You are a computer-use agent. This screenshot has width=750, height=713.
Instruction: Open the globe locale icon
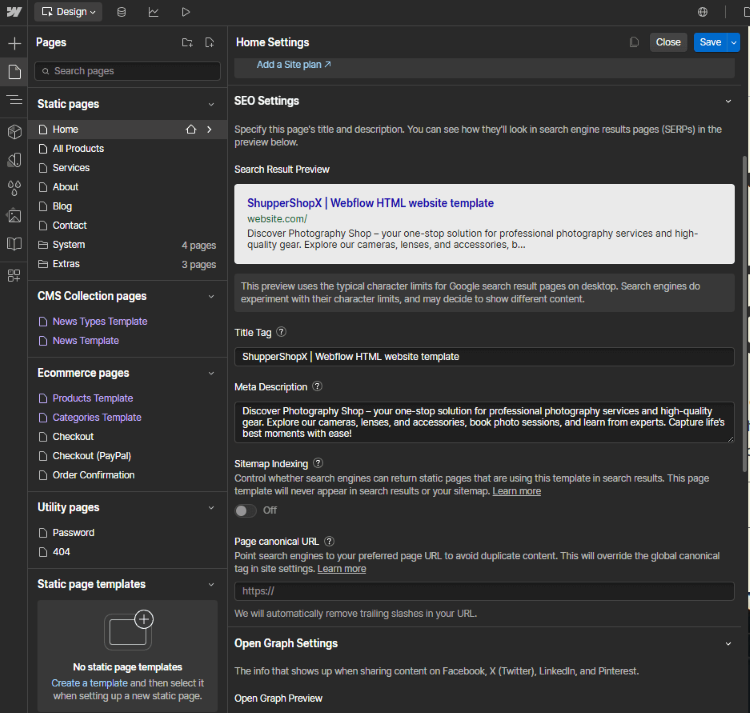(x=703, y=12)
